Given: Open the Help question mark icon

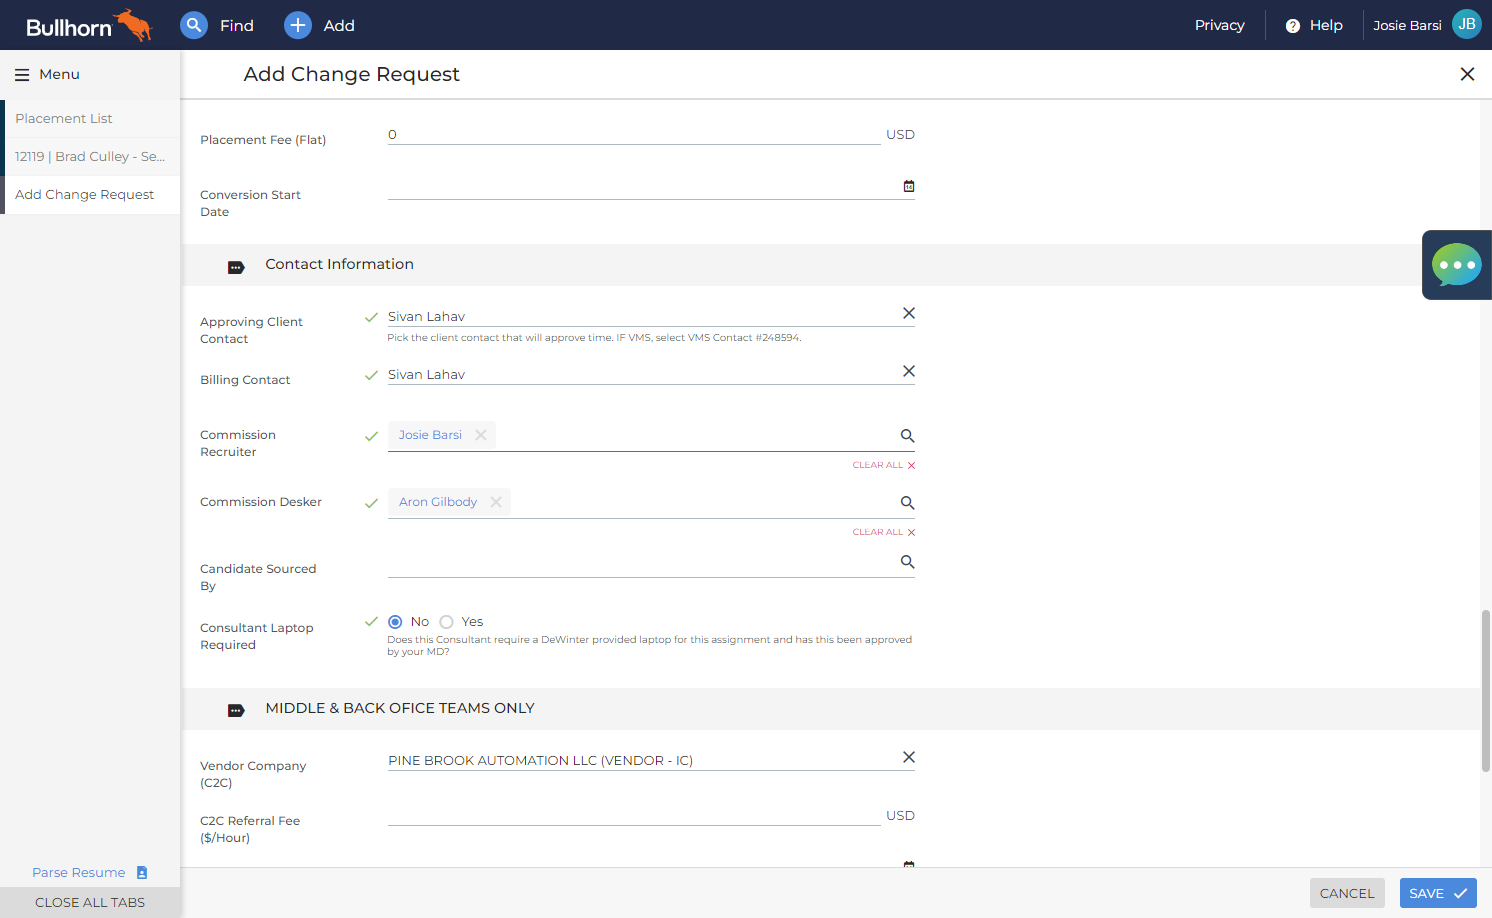Looking at the screenshot, I should (1293, 26).
